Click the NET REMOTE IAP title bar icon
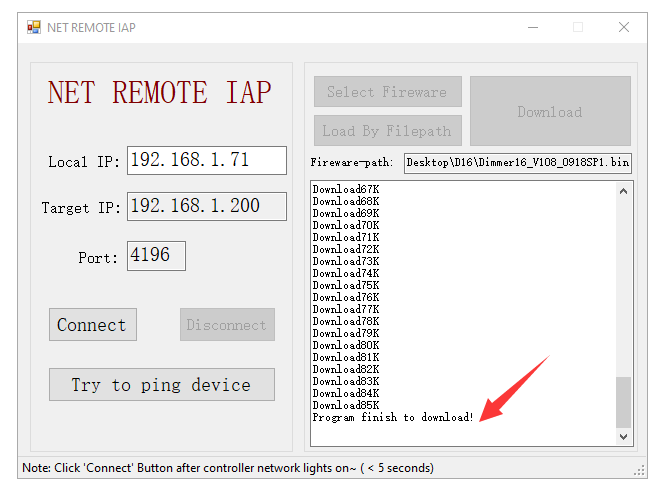Screen dimensions: 660x493 point(34,27)
